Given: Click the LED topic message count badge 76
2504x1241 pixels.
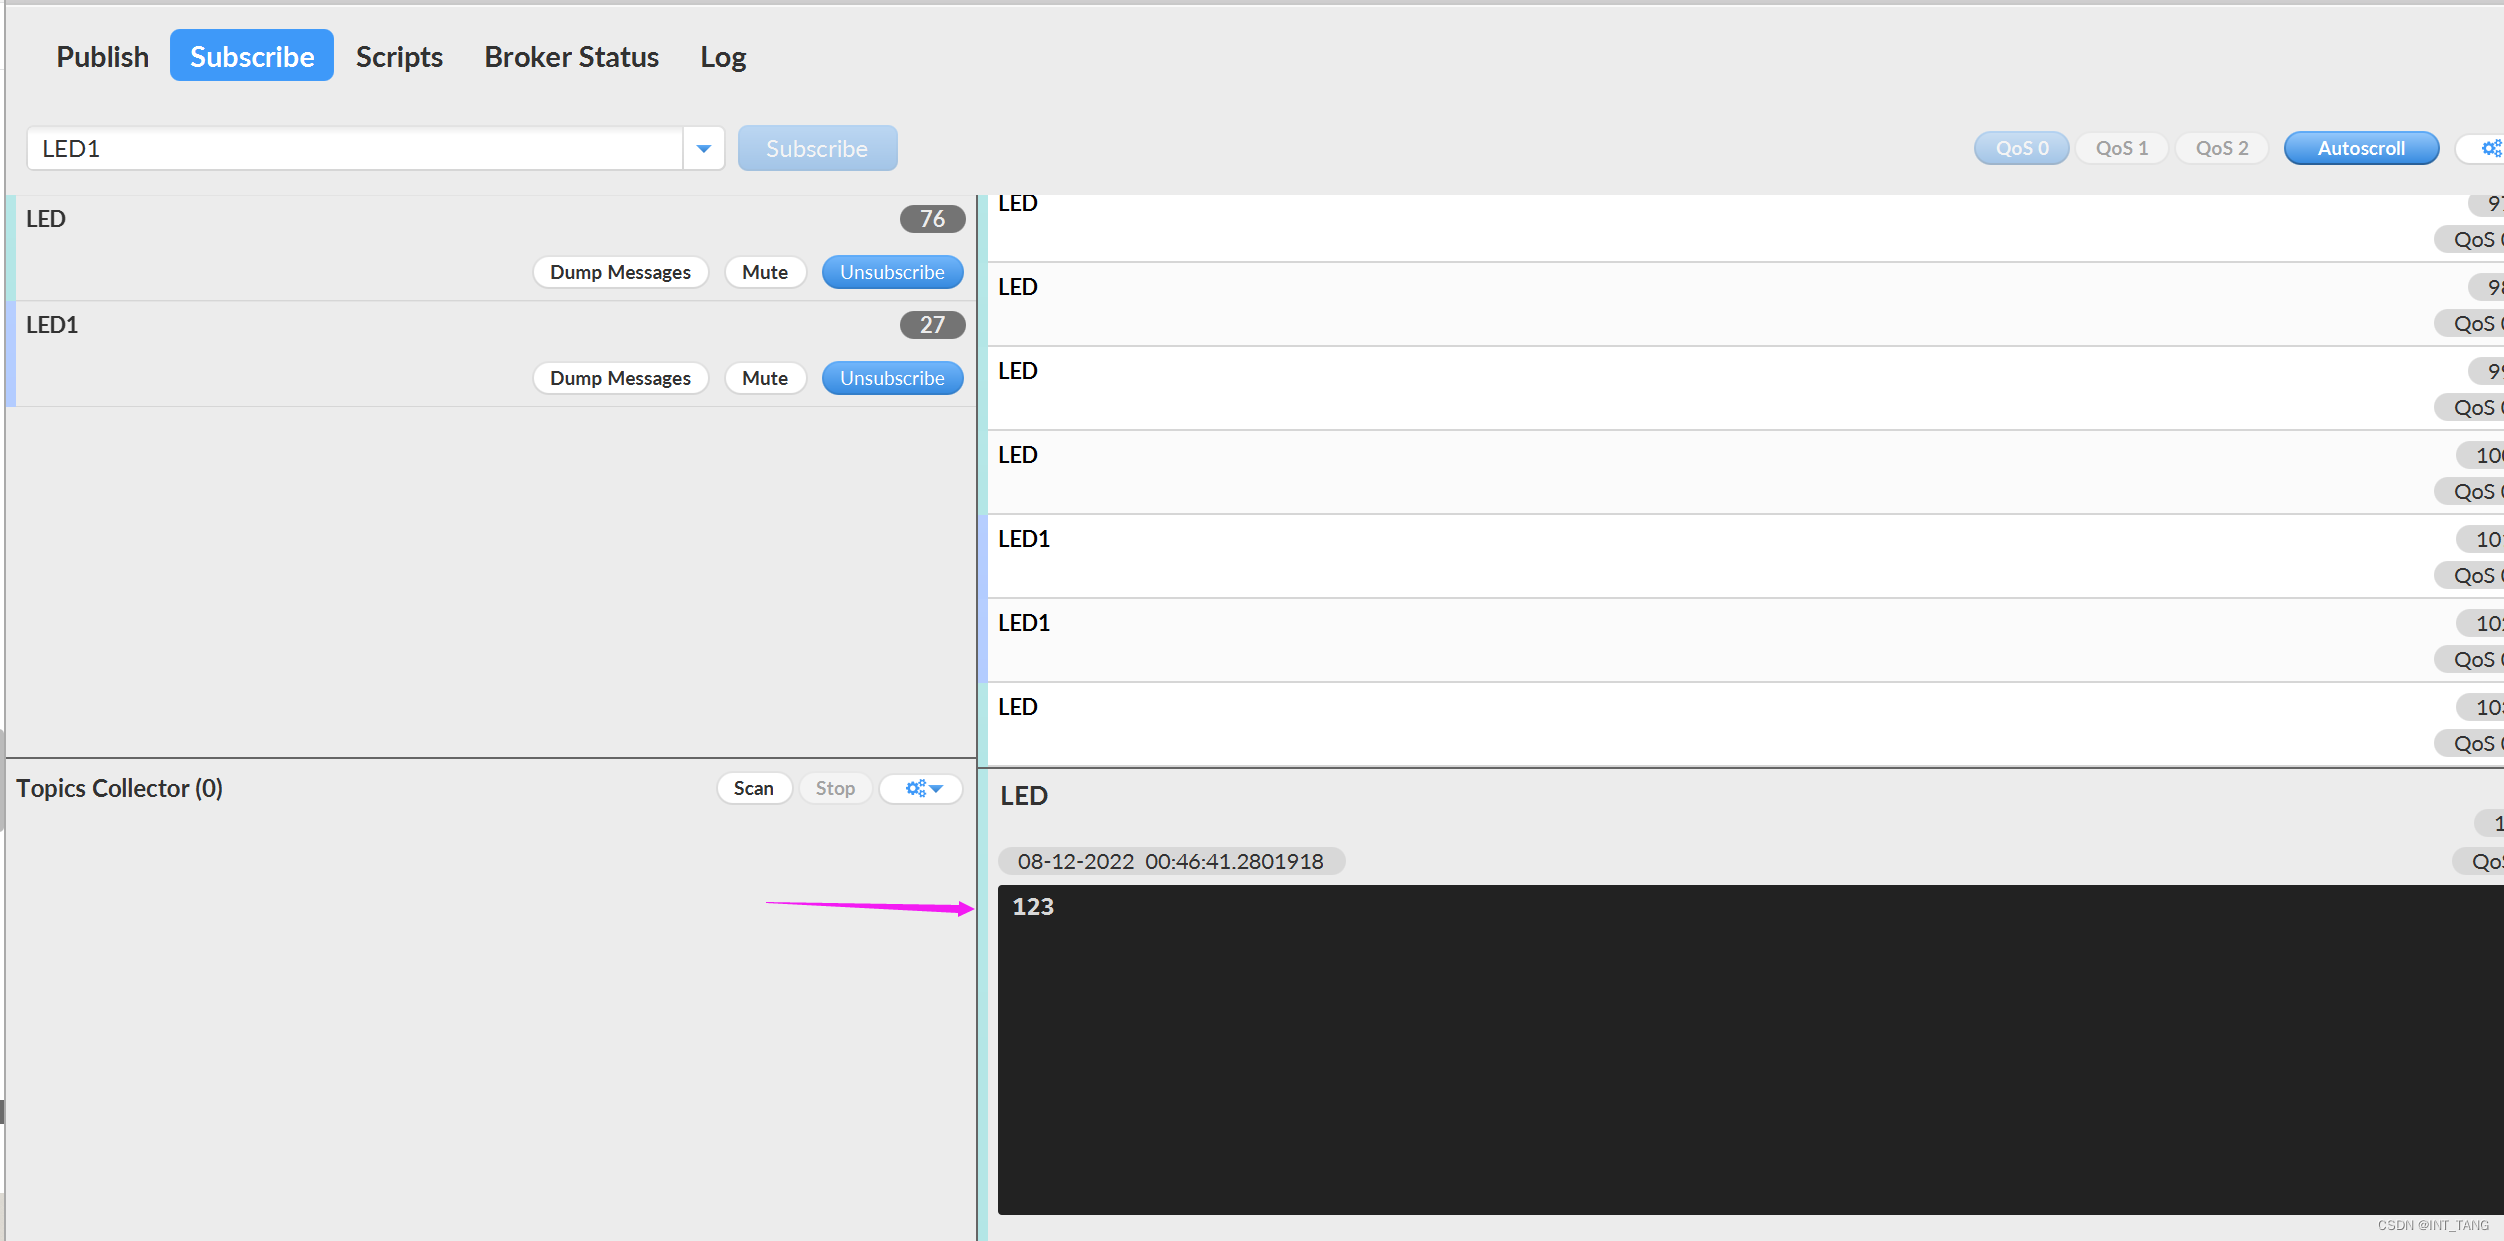Looking at the screenshot, I should [931, 217].
